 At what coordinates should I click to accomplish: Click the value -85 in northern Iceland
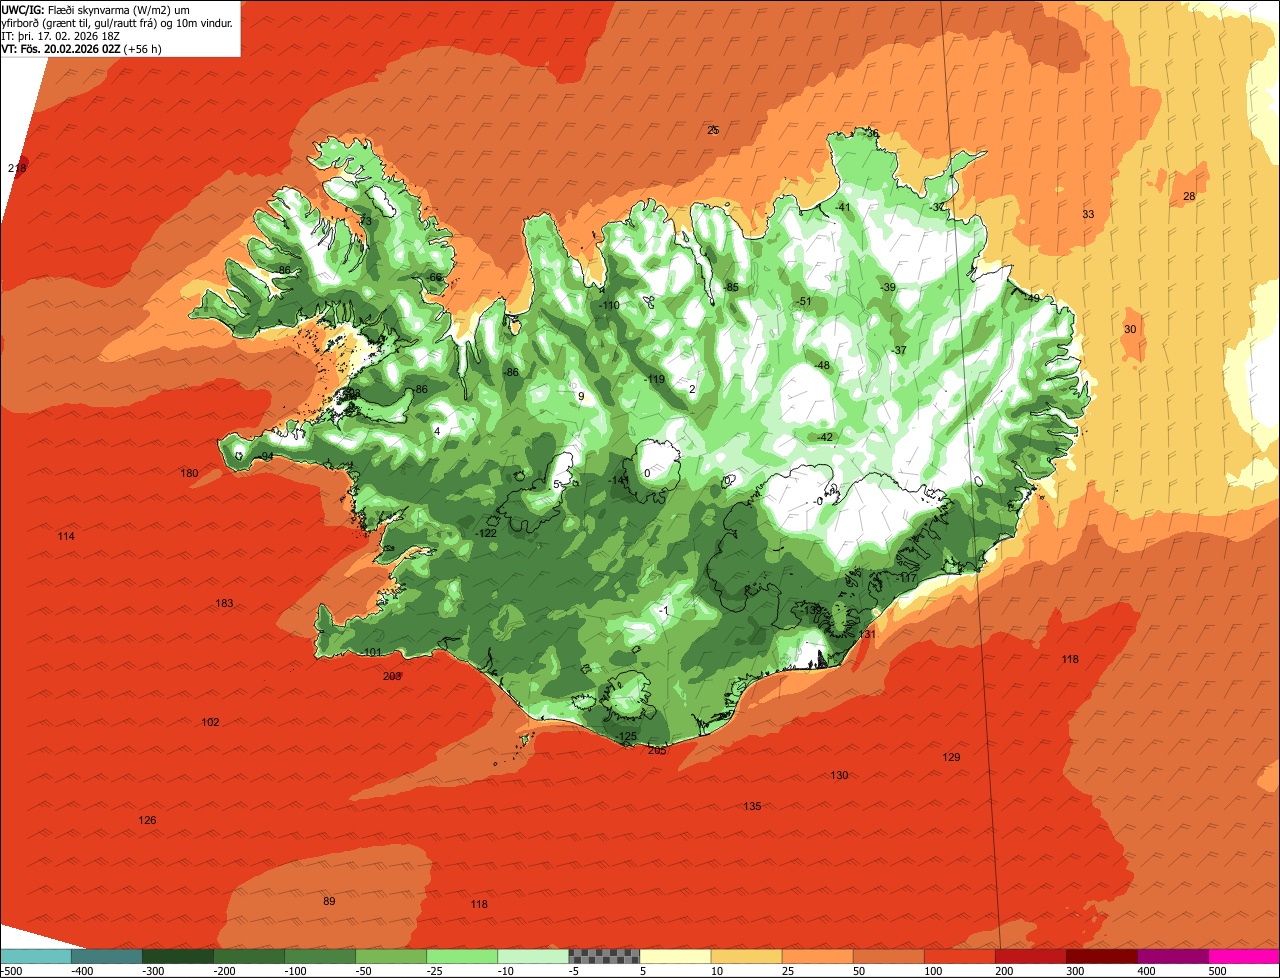point(731,287)
